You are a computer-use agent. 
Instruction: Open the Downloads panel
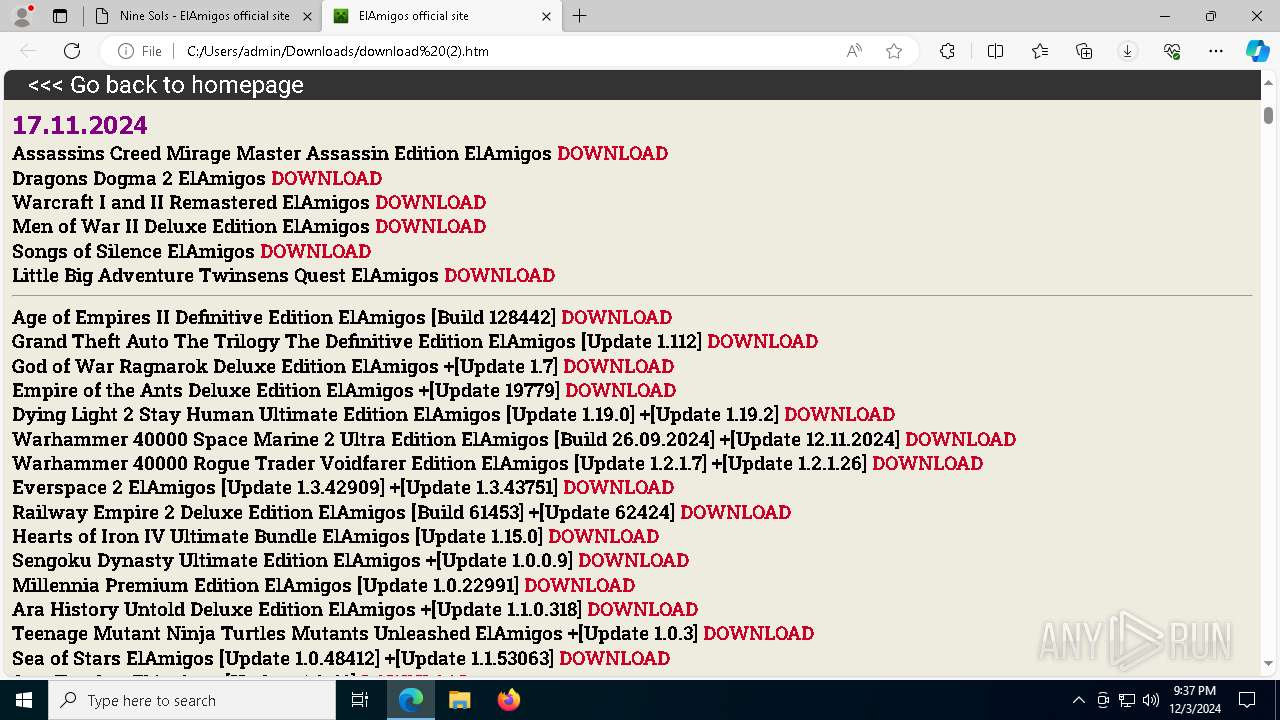[1128, 51]
